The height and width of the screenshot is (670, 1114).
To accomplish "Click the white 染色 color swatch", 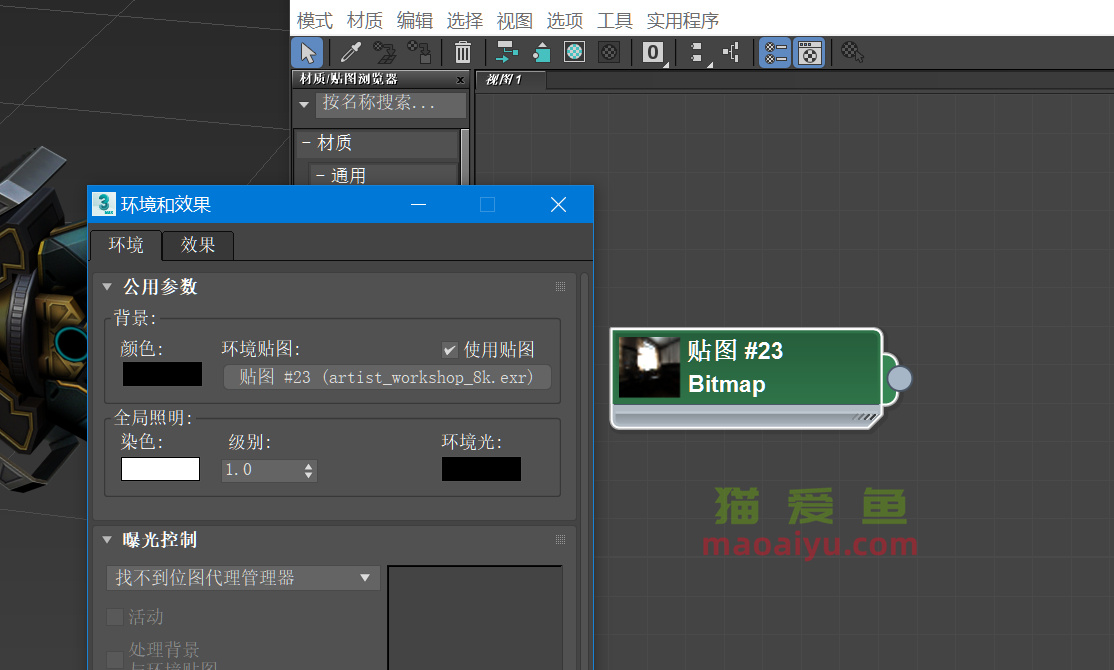I will (160, 469).
